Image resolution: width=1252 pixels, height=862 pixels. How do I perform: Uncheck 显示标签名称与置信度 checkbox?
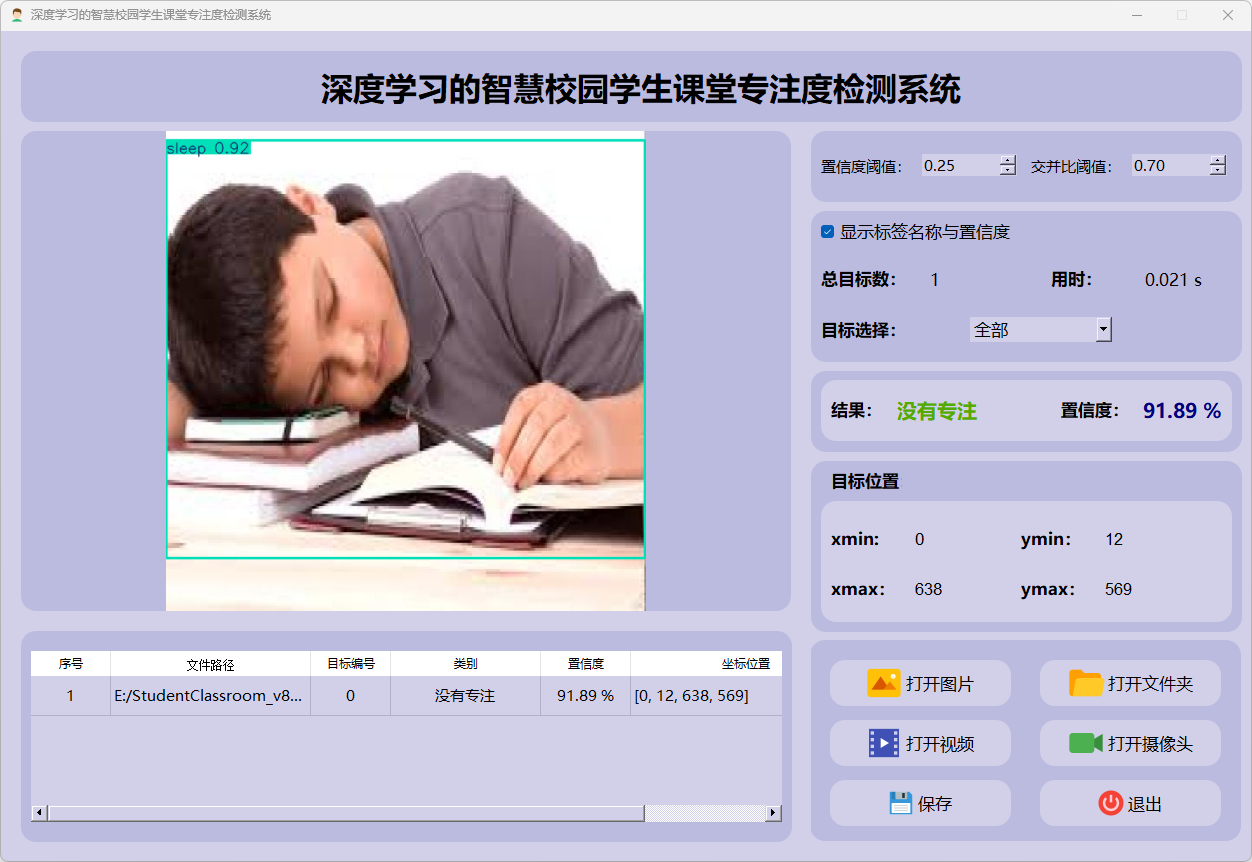(x=827, y=232)
